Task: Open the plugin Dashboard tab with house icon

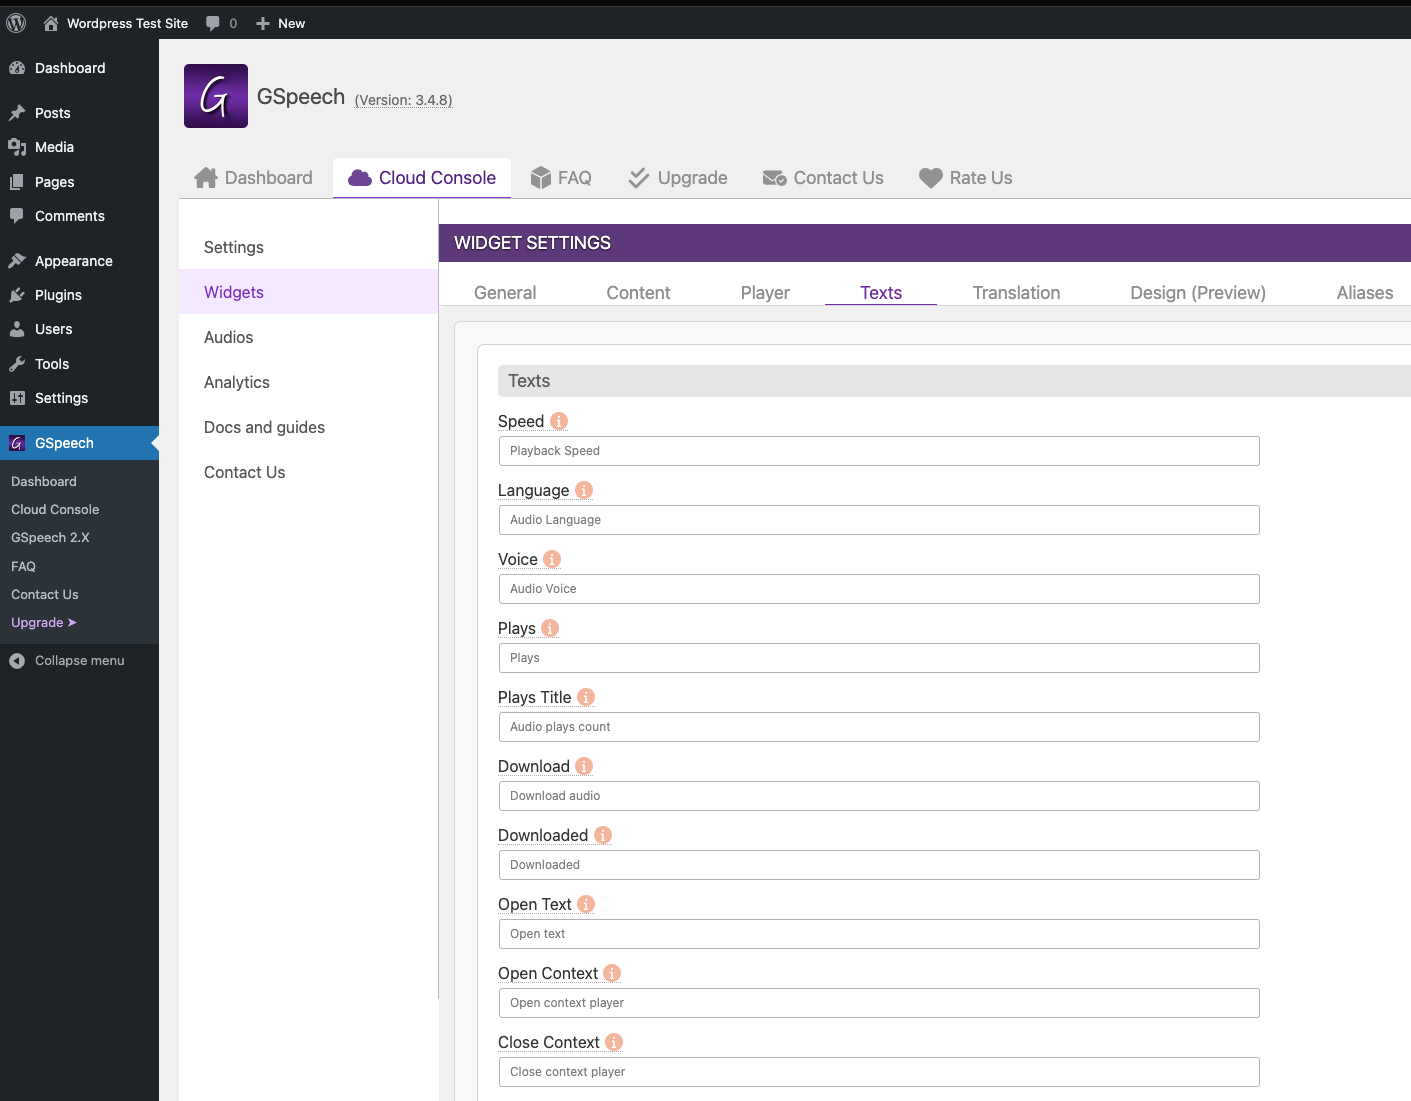Action: 254,178
